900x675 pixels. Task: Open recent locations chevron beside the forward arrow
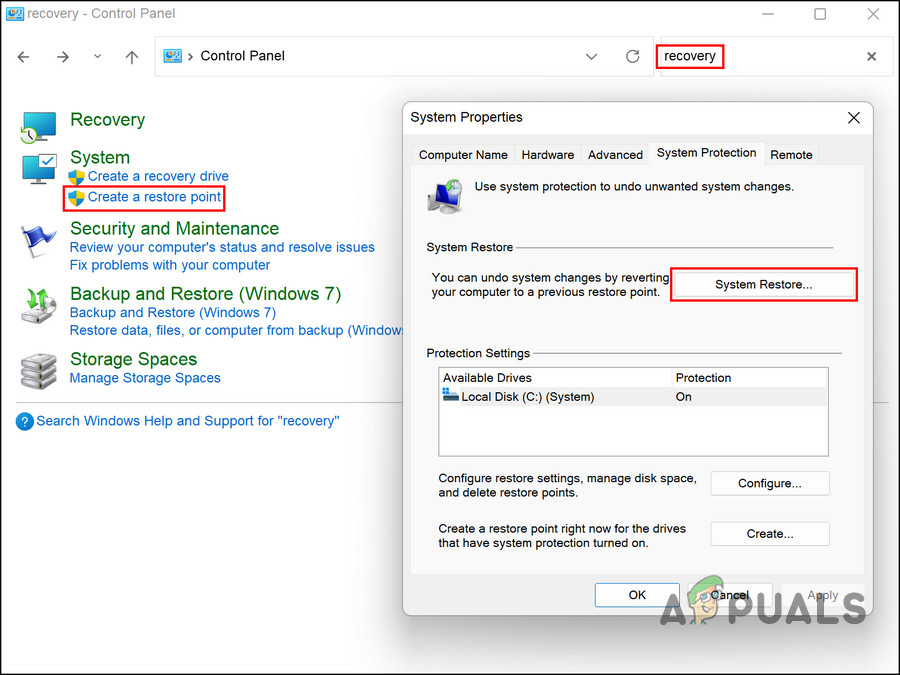[98, 56]
